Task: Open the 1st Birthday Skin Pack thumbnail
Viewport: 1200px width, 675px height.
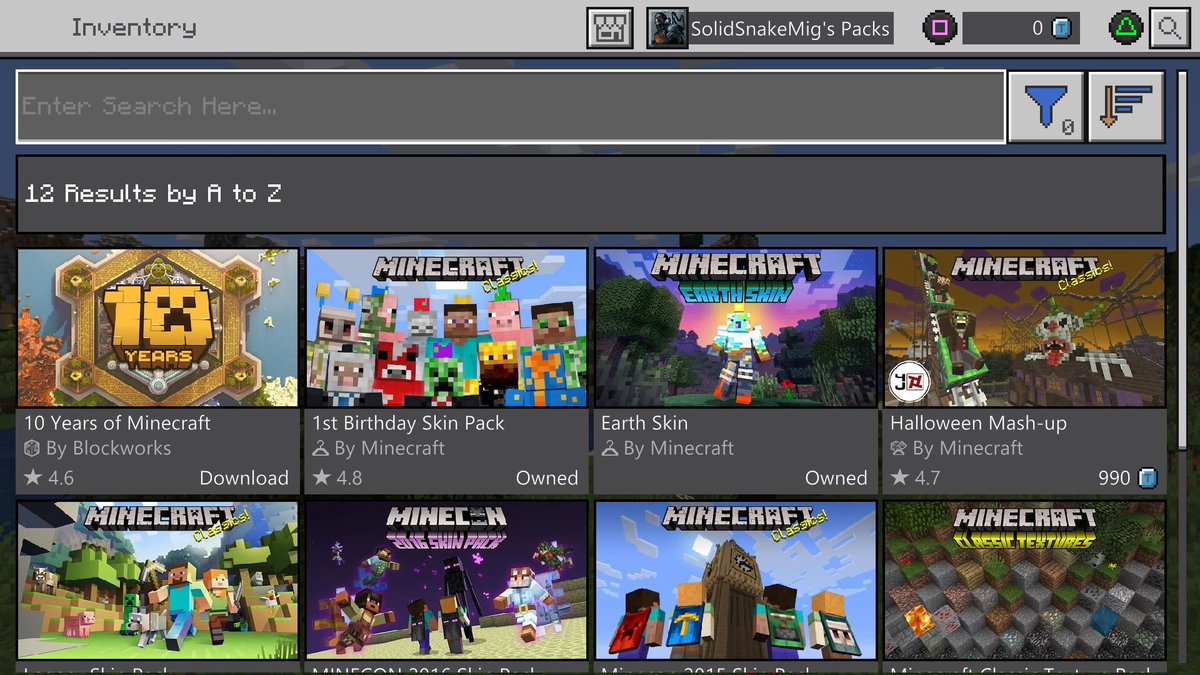Action: (x=447, y=328)
